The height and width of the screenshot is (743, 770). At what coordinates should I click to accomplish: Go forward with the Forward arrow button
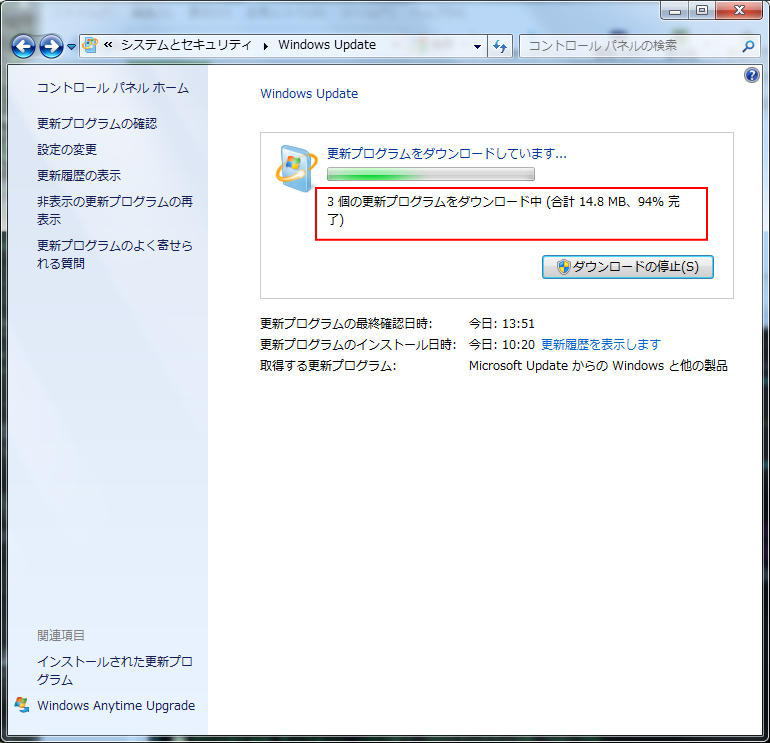tap(51, 47)
